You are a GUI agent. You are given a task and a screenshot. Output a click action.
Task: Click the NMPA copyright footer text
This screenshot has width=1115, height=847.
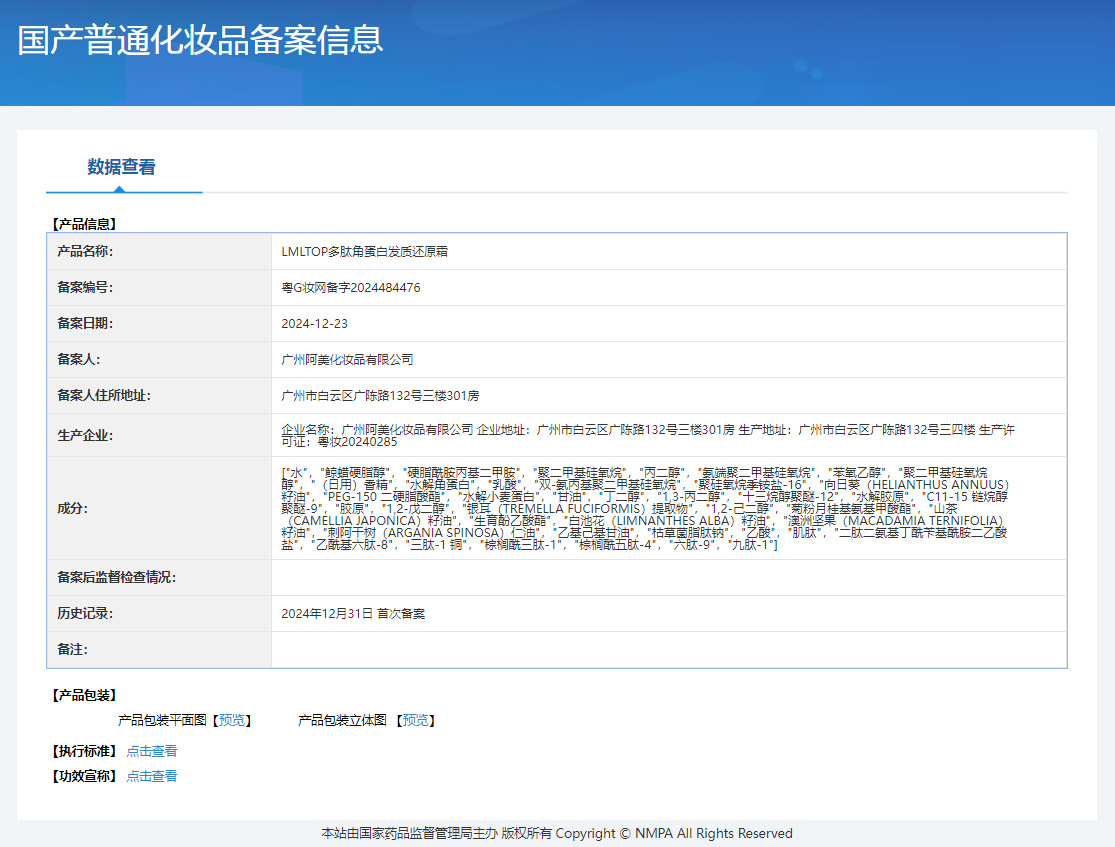557,833
